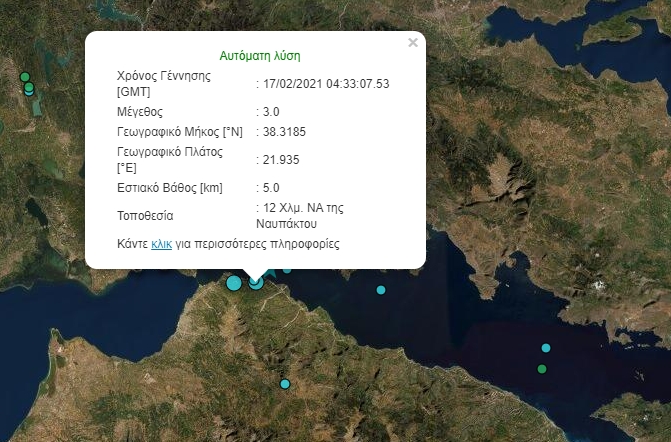Click the longitude value '21.935'
The height and width of the screenshot is (442, 671).
click(281, 160)
